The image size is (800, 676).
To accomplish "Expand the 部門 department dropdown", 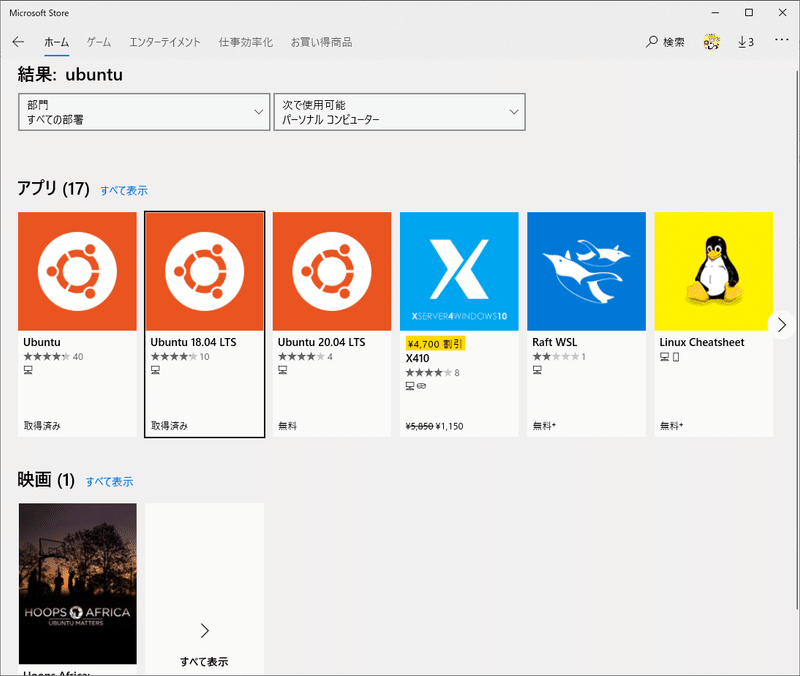I will (144, 112).
